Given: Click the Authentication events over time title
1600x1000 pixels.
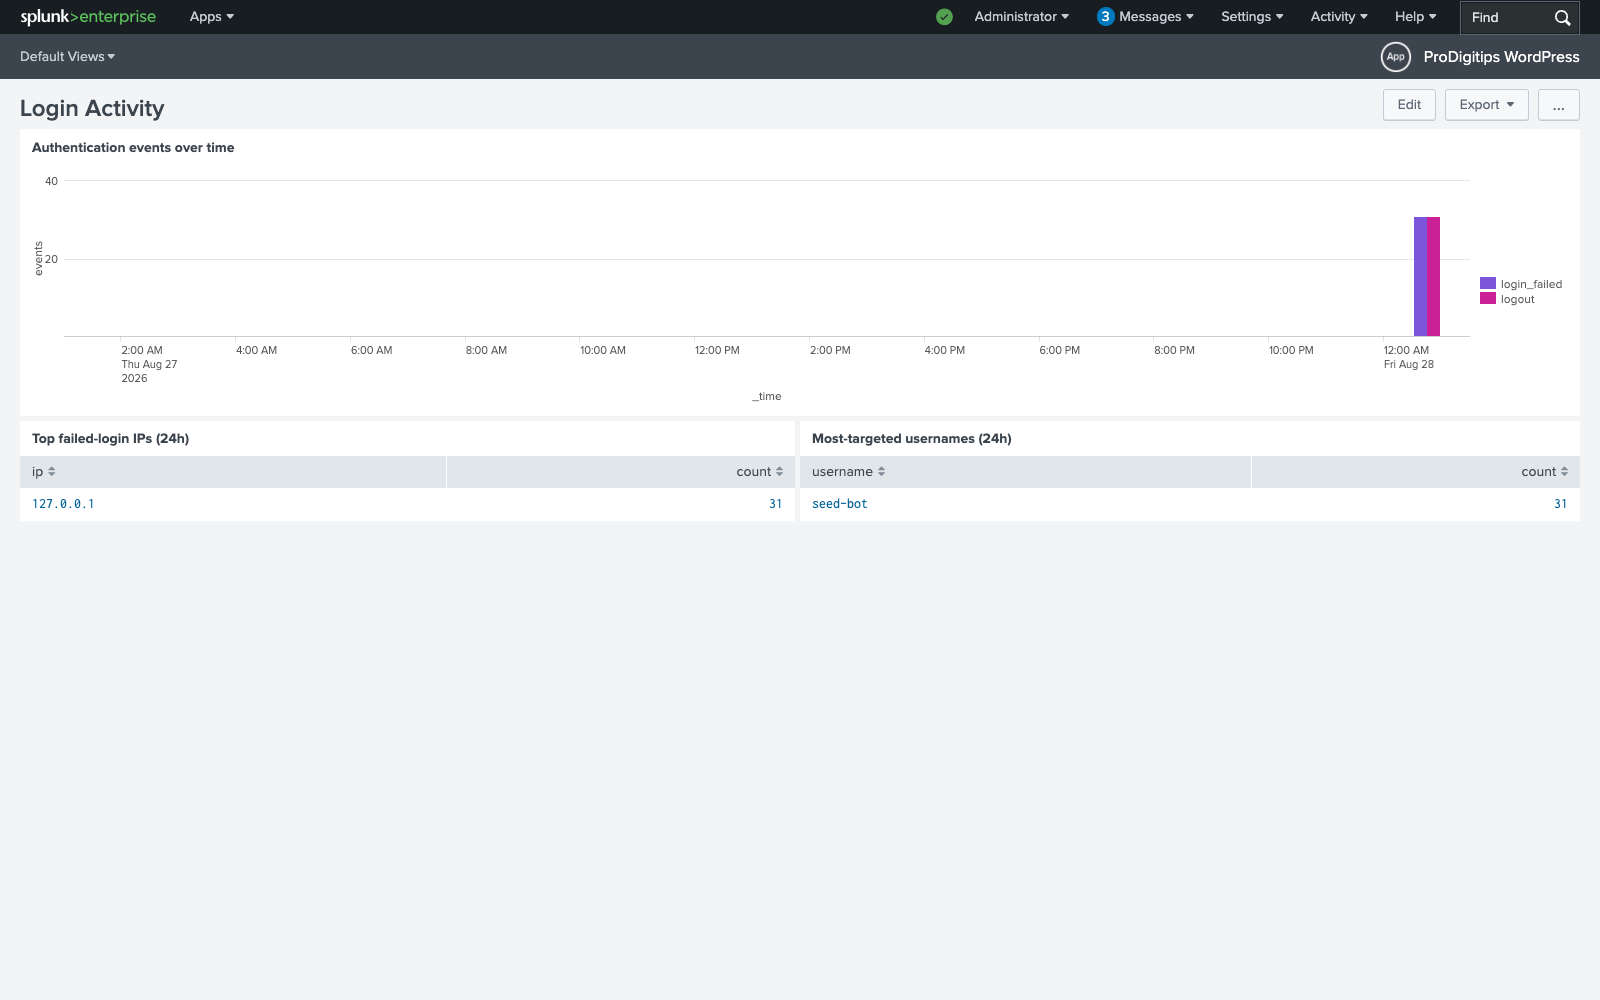Looking at the screenshot, I should click(133, 148).
